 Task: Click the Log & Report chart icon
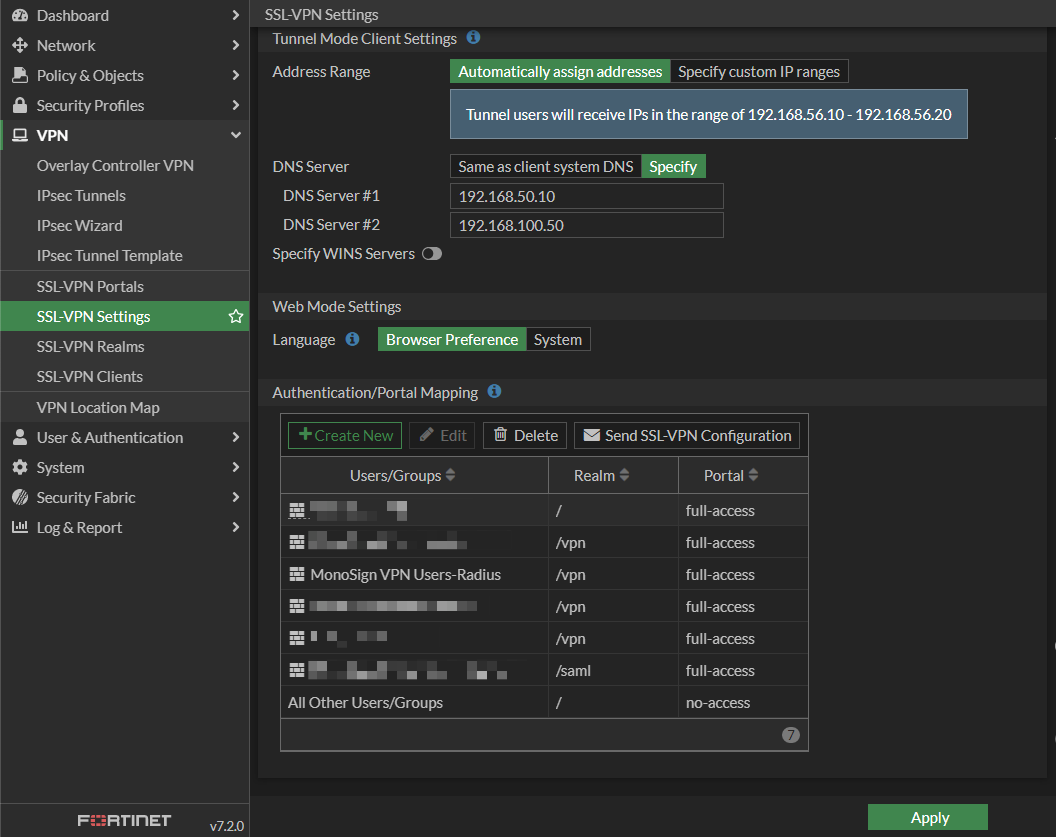(x=19, y=528)
